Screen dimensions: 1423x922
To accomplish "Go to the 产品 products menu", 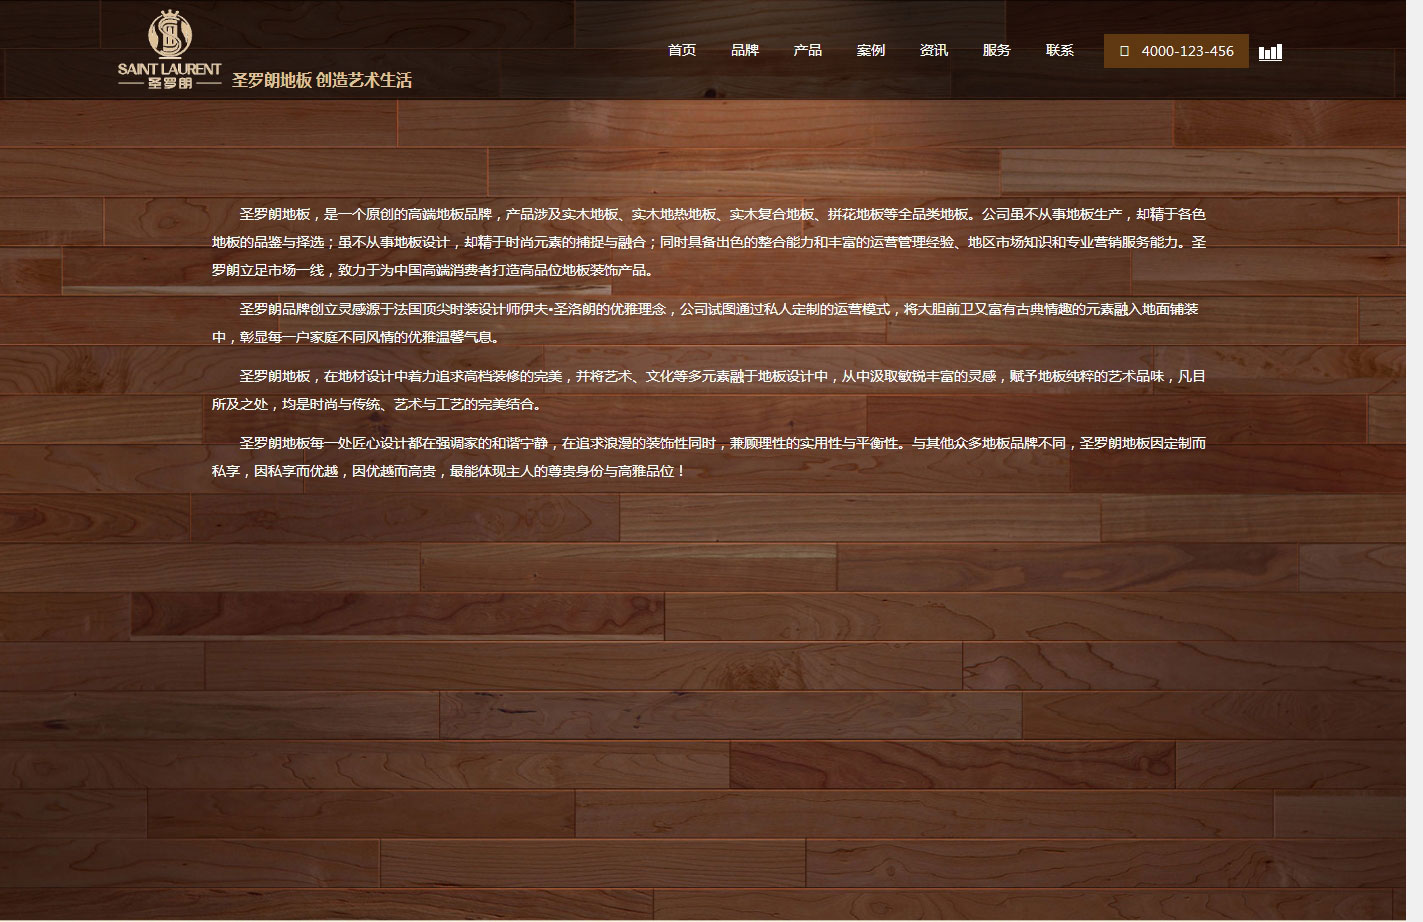I will pyautogui.click(x=808, y=50).
